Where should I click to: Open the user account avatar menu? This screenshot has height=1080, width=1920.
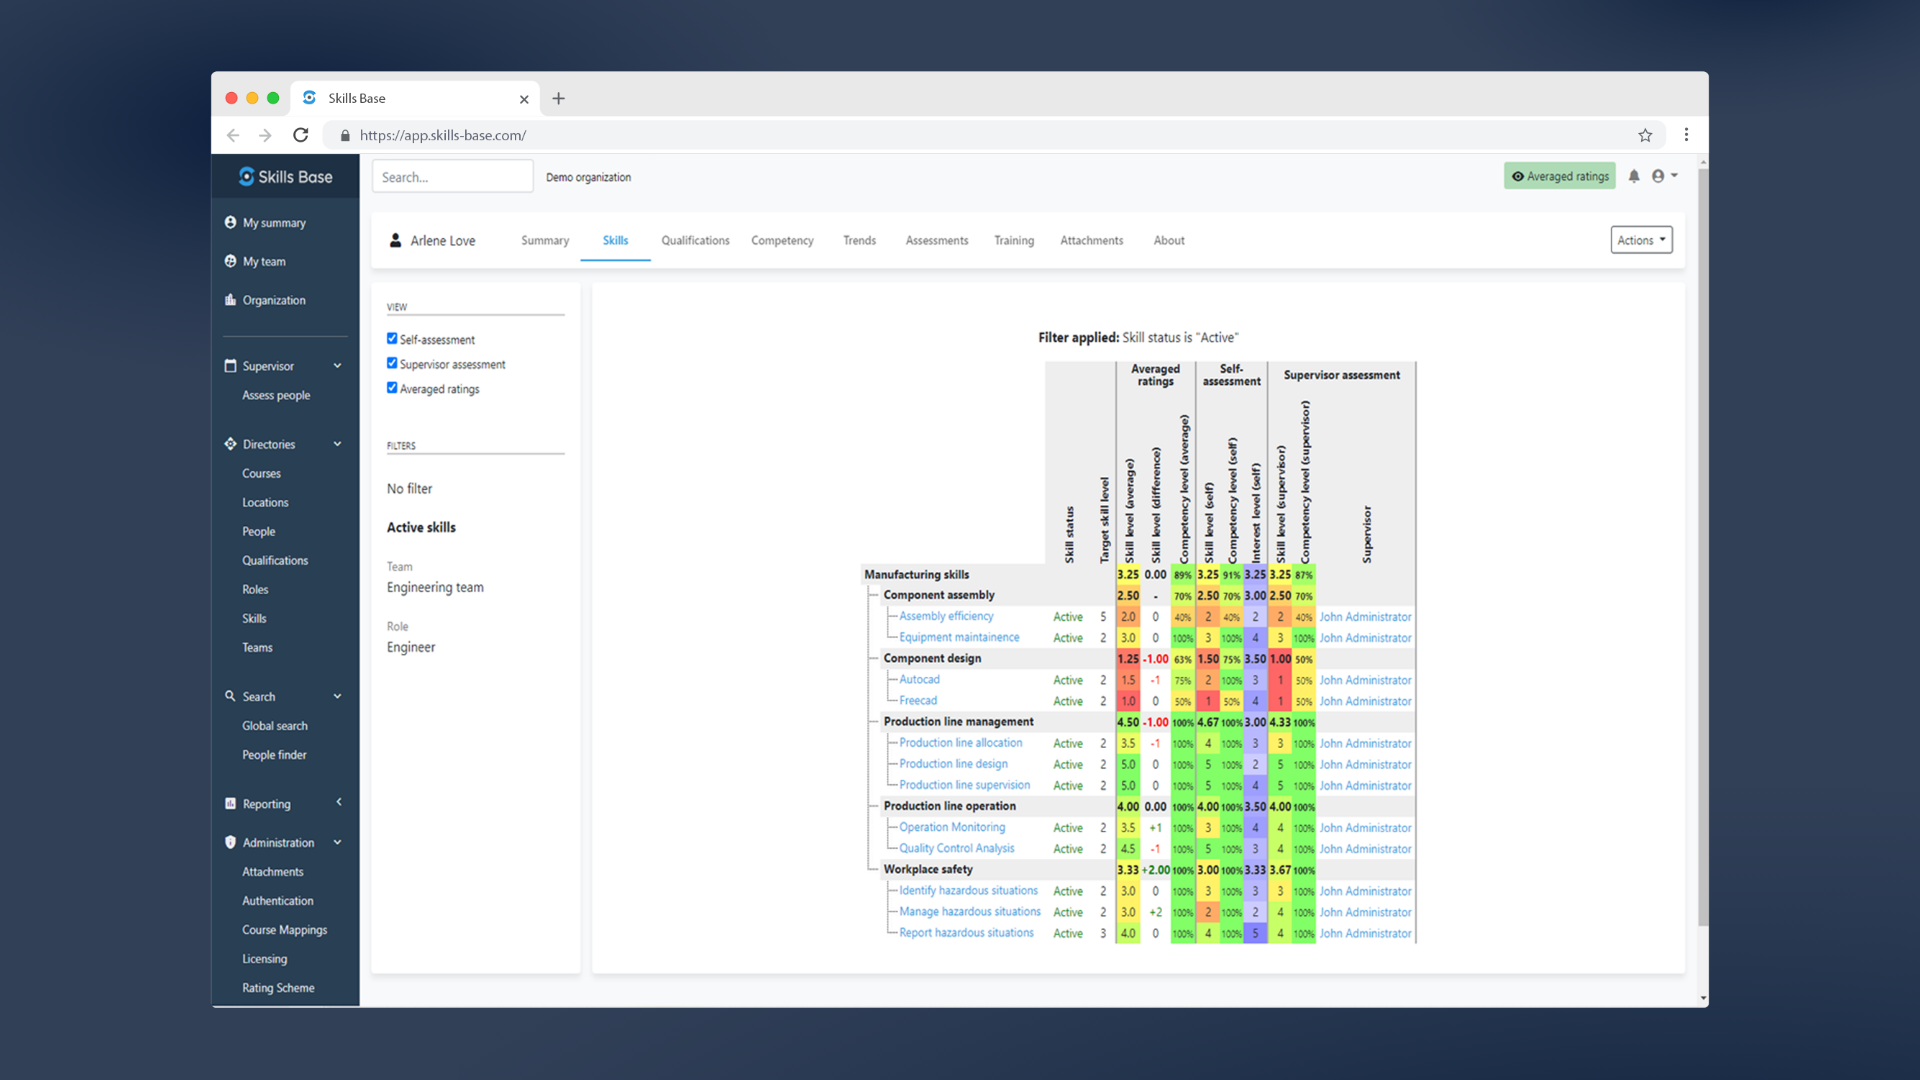coord(1664,176)
